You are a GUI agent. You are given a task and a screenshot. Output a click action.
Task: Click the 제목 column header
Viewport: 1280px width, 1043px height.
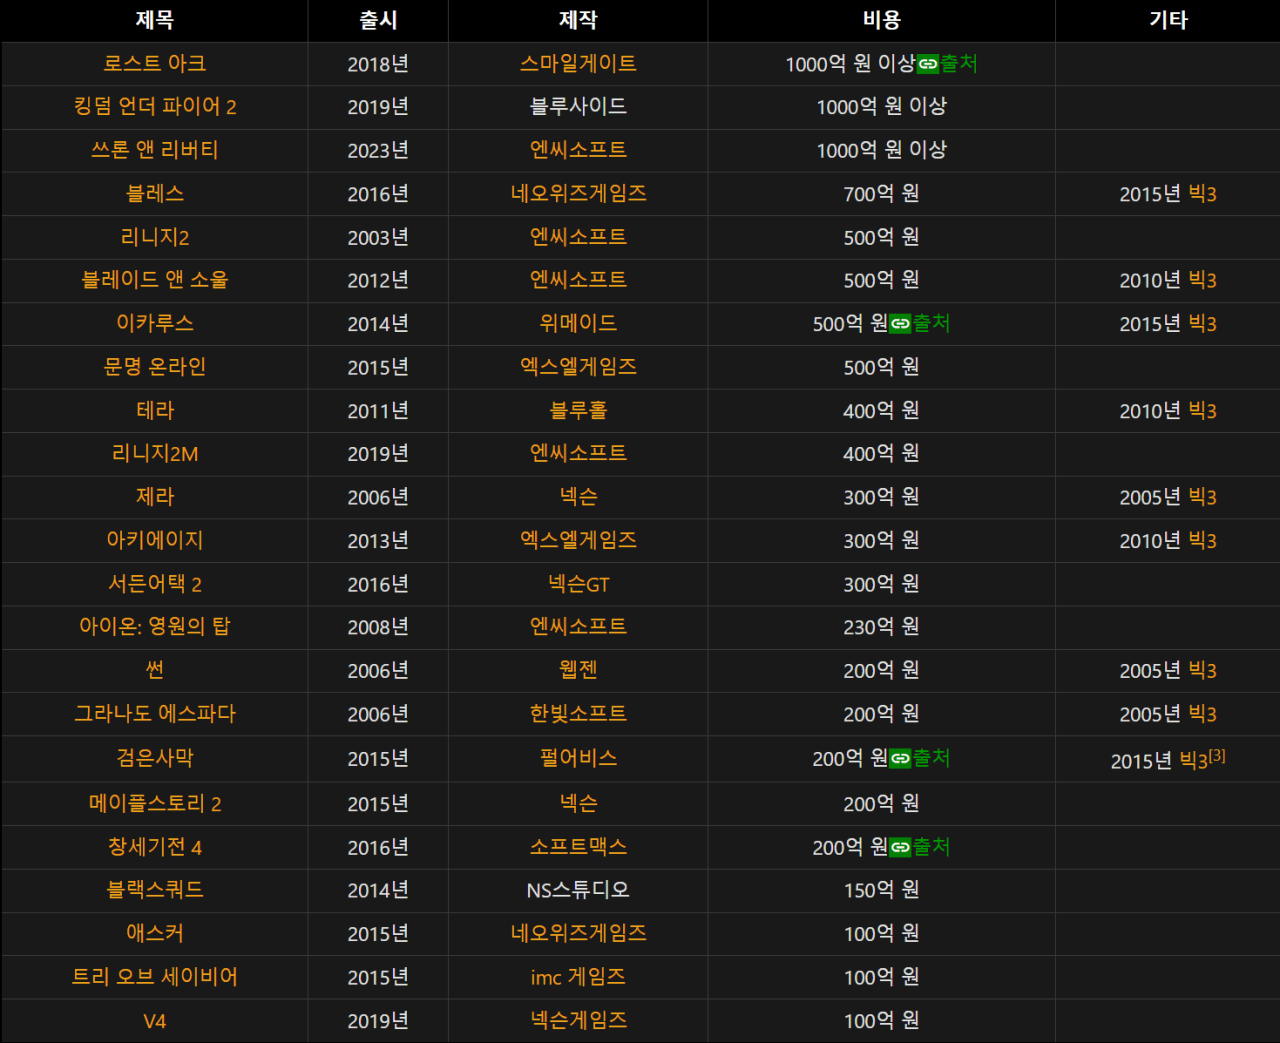[155, 20]
